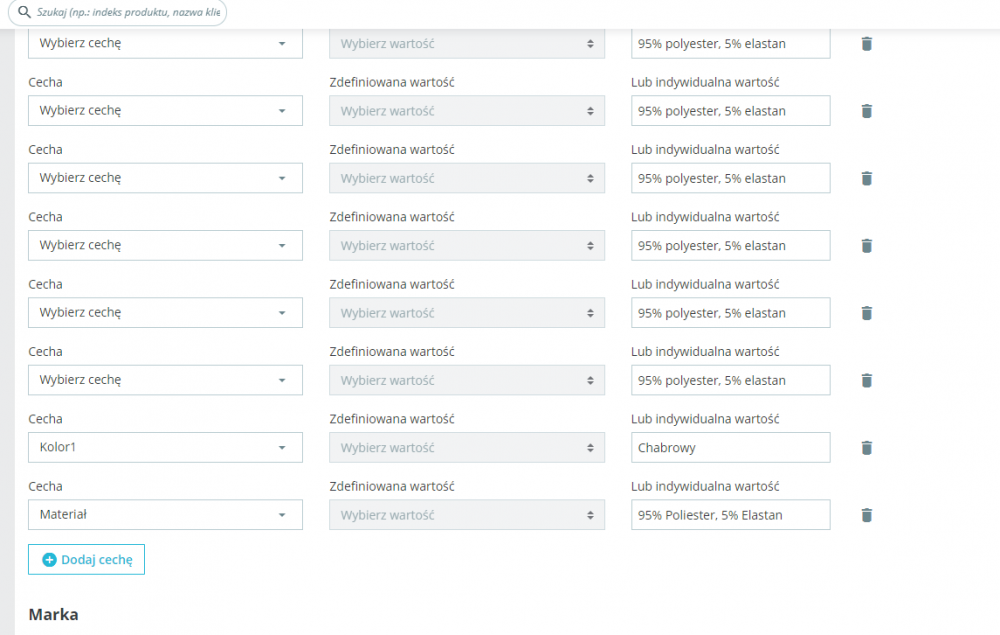Image resolution: width=1000 pixels, height=635 pixels.
Task: Open Wybierz wartość dropdown in Materiał row
Action: tap(467, 515)
